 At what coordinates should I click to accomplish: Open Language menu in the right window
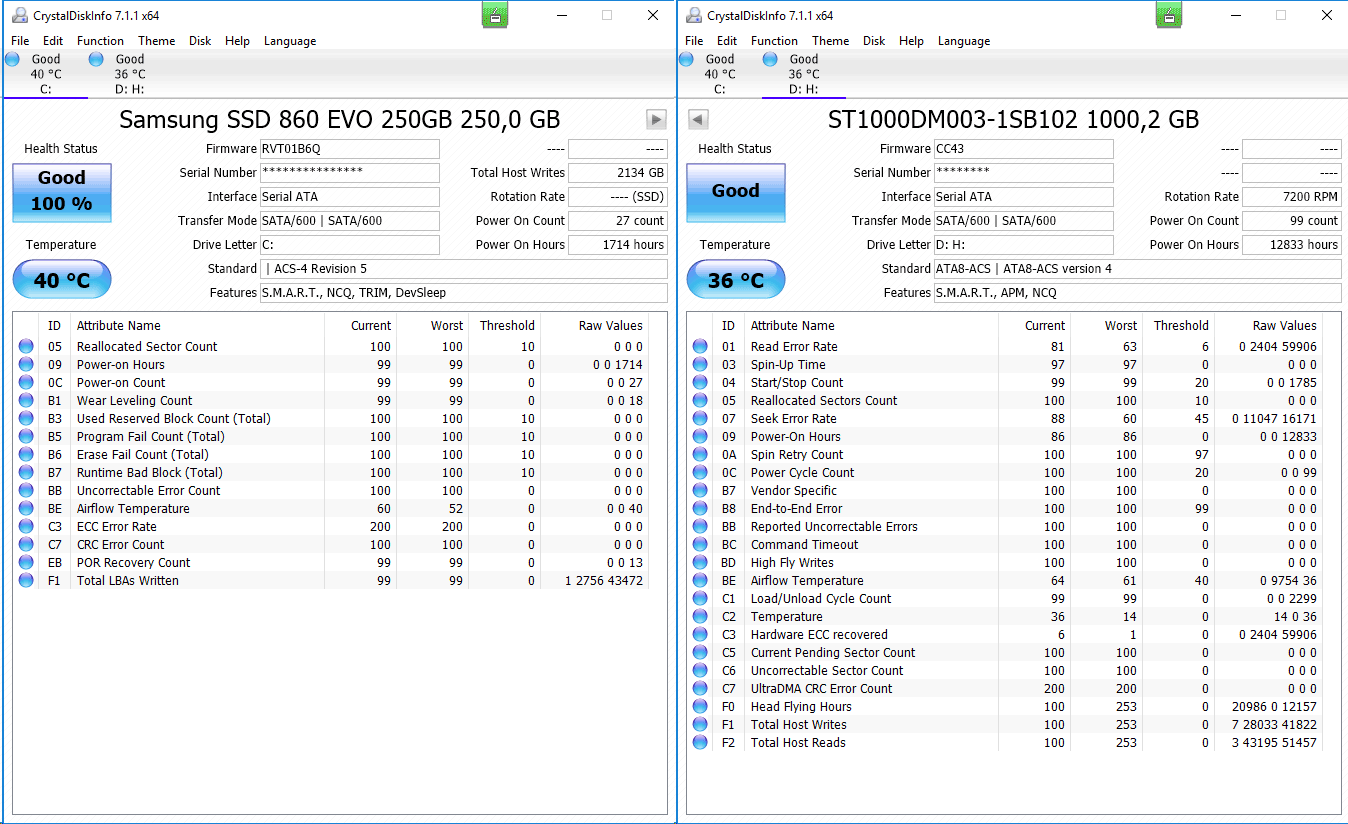click(x=964, y=41)
